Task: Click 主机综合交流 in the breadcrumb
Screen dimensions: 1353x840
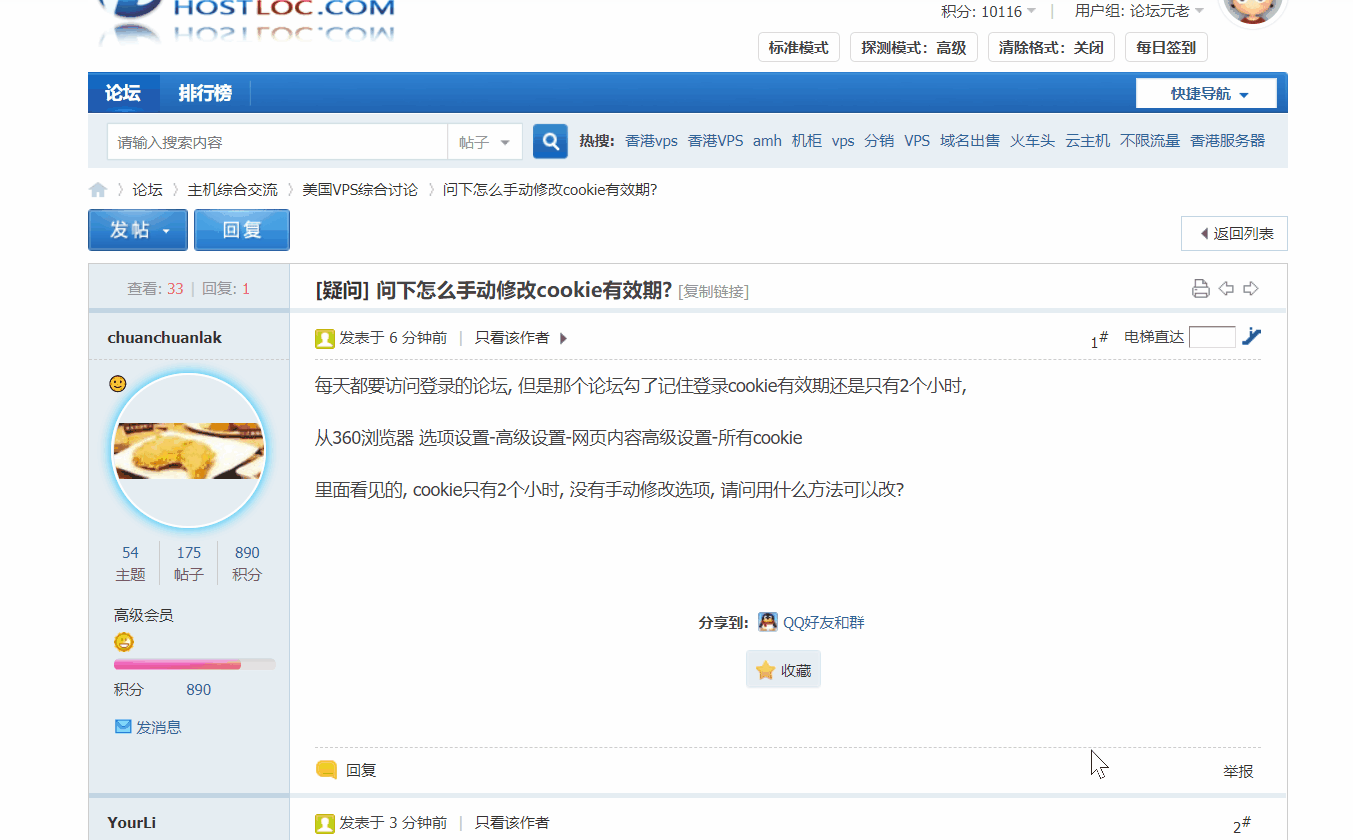Action: [233, 190]
